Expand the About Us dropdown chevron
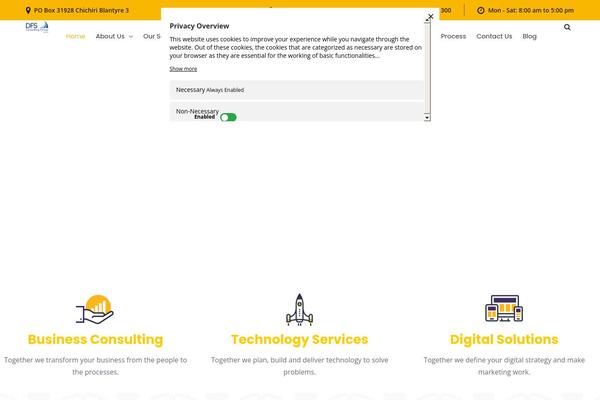The height and width of the screenshot is (400, 600). pyautogui.click(x=131, y=37)
